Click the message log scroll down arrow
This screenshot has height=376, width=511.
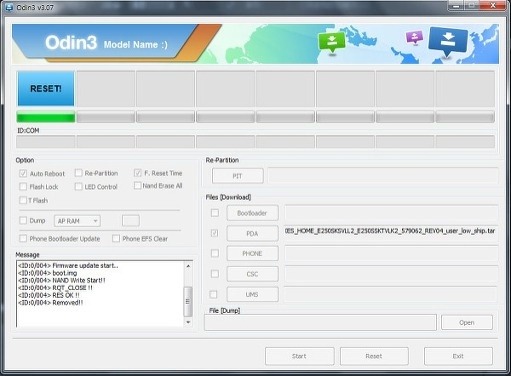(188, 322)
